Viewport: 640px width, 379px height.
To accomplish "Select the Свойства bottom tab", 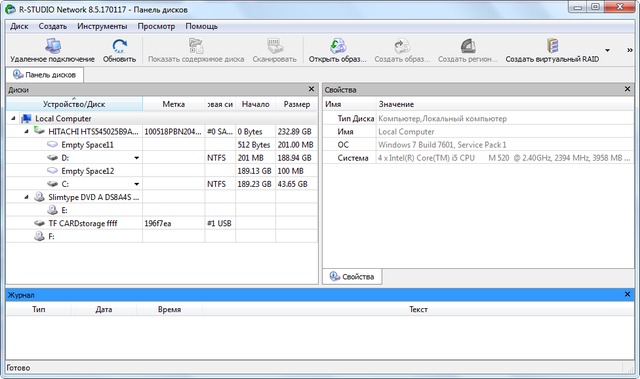I will [352, 277].
